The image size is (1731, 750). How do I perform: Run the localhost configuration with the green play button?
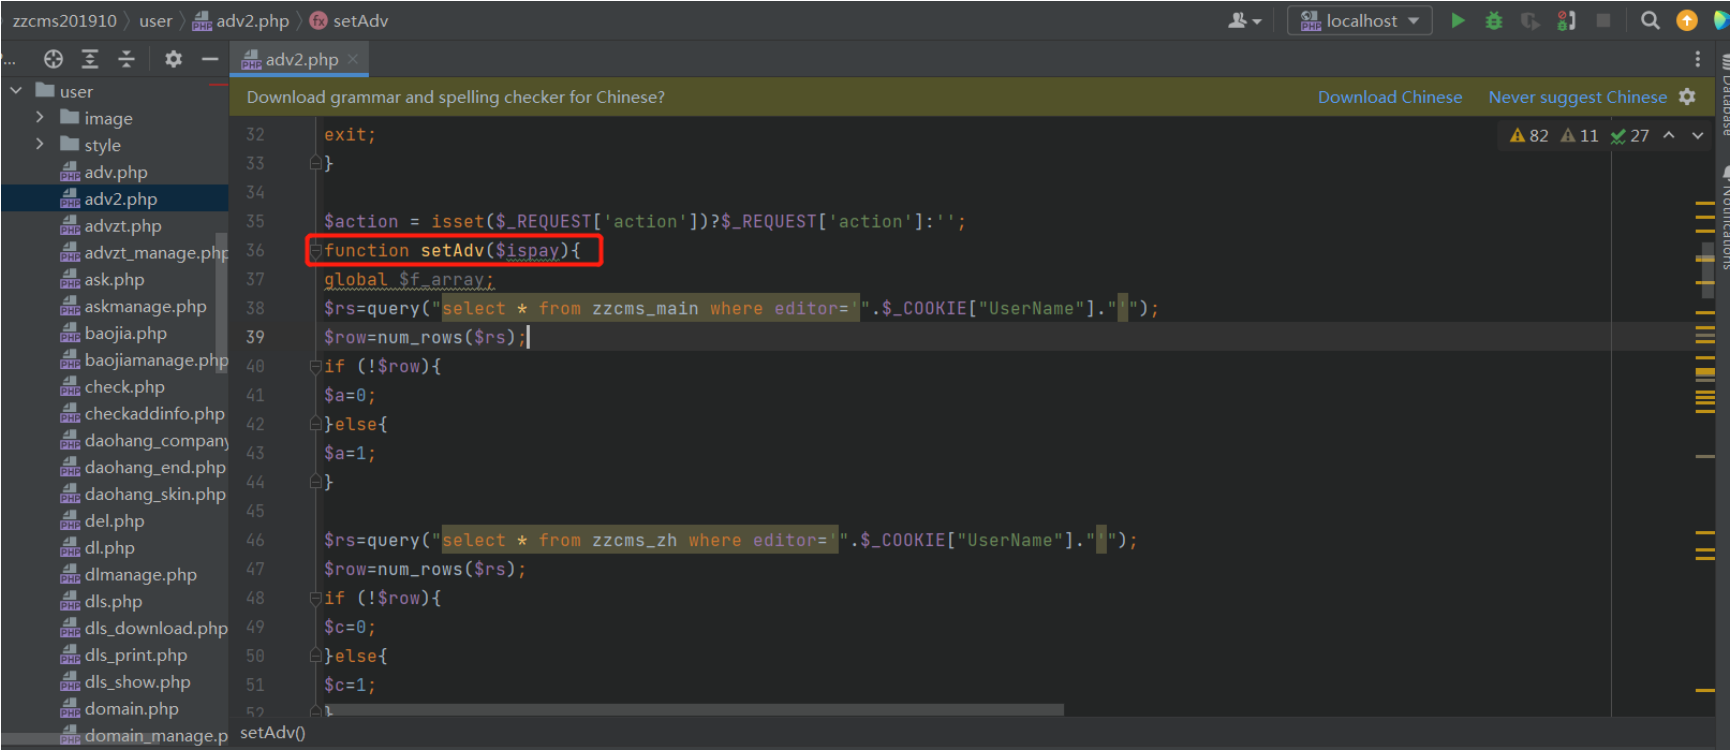tap(1458, 20)
